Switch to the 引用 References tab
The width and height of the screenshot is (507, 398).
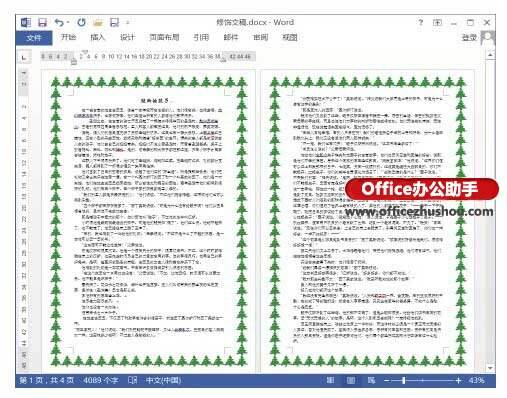pos(201,37)
